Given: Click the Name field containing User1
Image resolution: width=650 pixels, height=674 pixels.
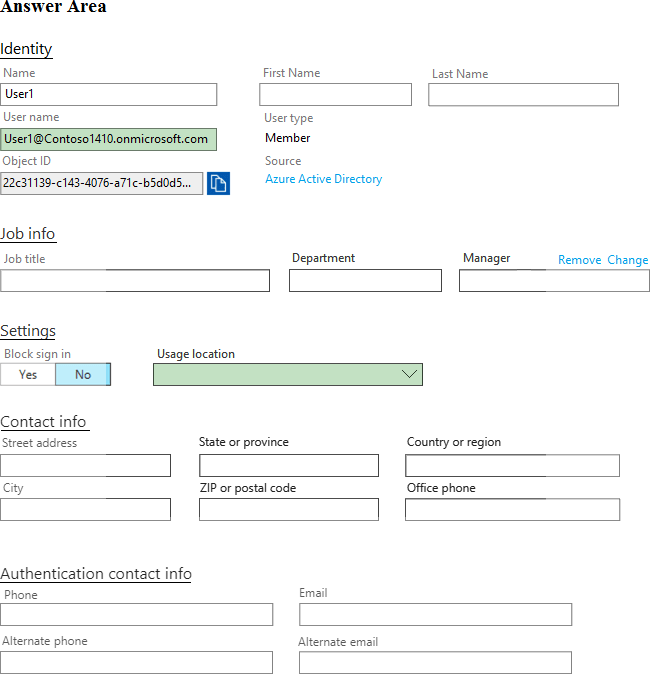Looking at the screenshot, I should click(x=109, y=94).
